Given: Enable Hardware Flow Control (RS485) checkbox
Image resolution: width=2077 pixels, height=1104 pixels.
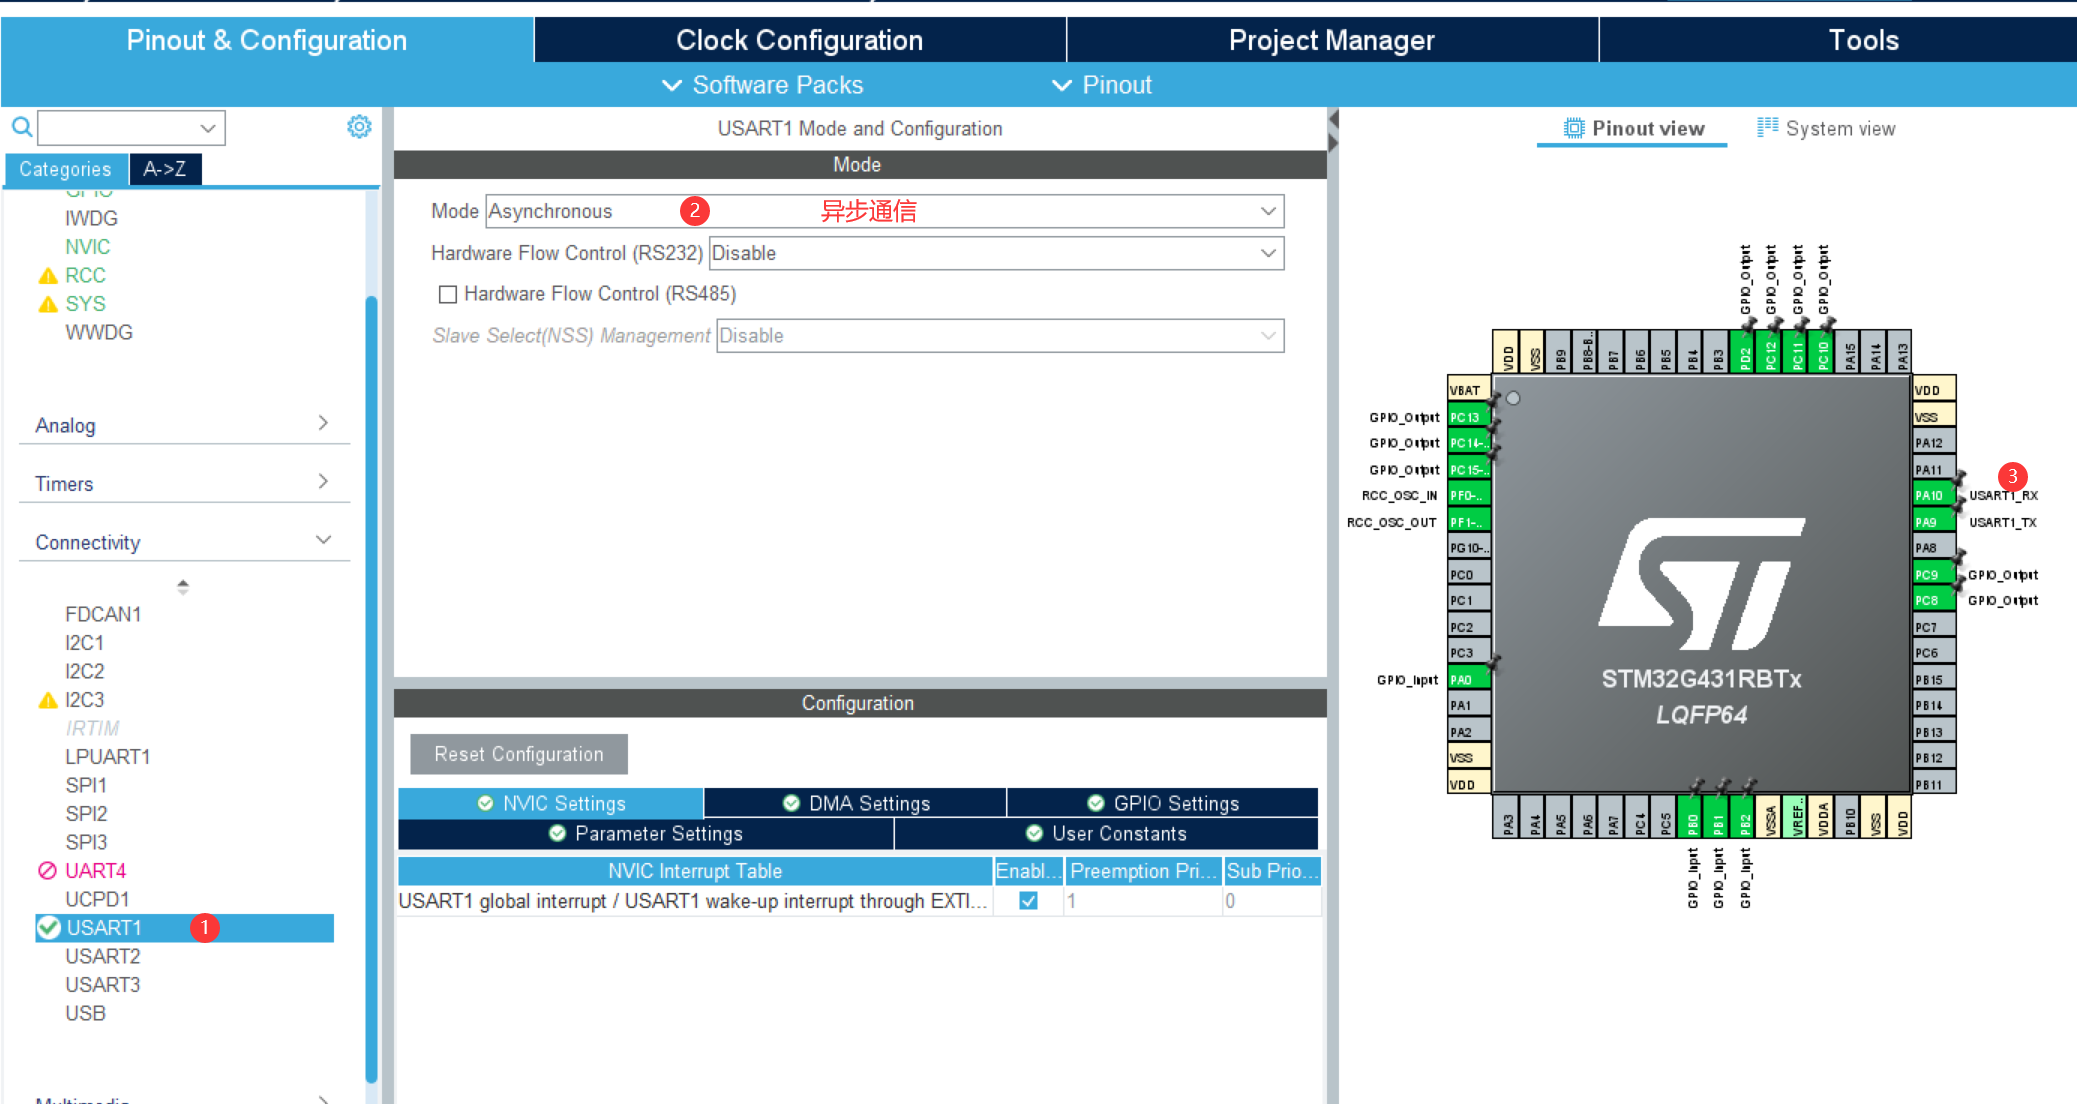Looking at the screenshot, I should click(x=448, y=294).
